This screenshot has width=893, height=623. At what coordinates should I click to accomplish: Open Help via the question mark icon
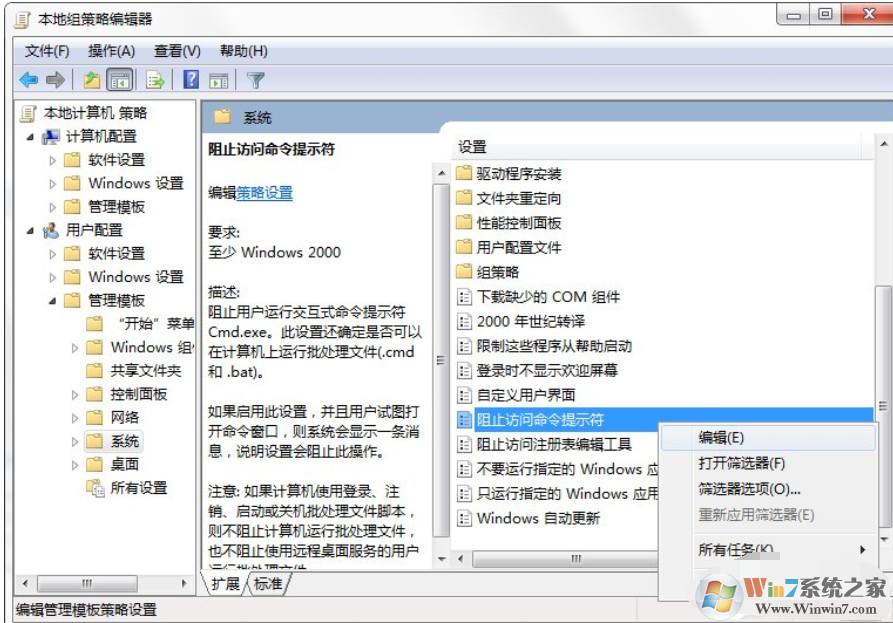point(189,79)
